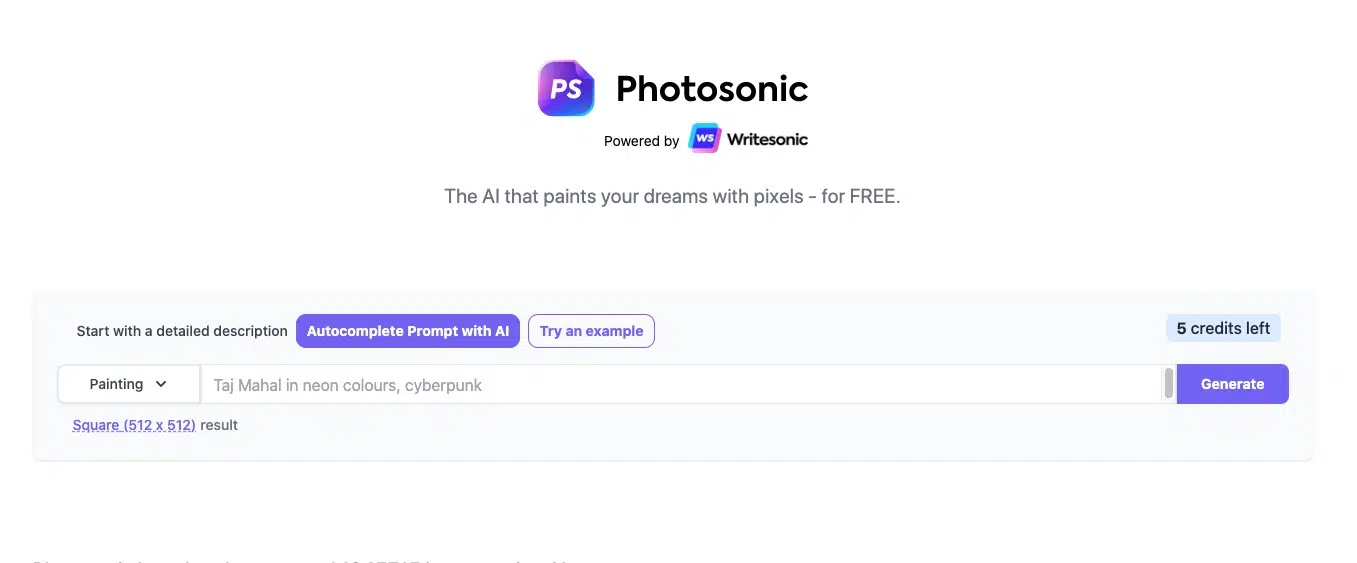Image resolution: width=1357 pixels, height=563 pixels.
Task: Click the number 5 in the credits badge
Action: pos(1181,328)
